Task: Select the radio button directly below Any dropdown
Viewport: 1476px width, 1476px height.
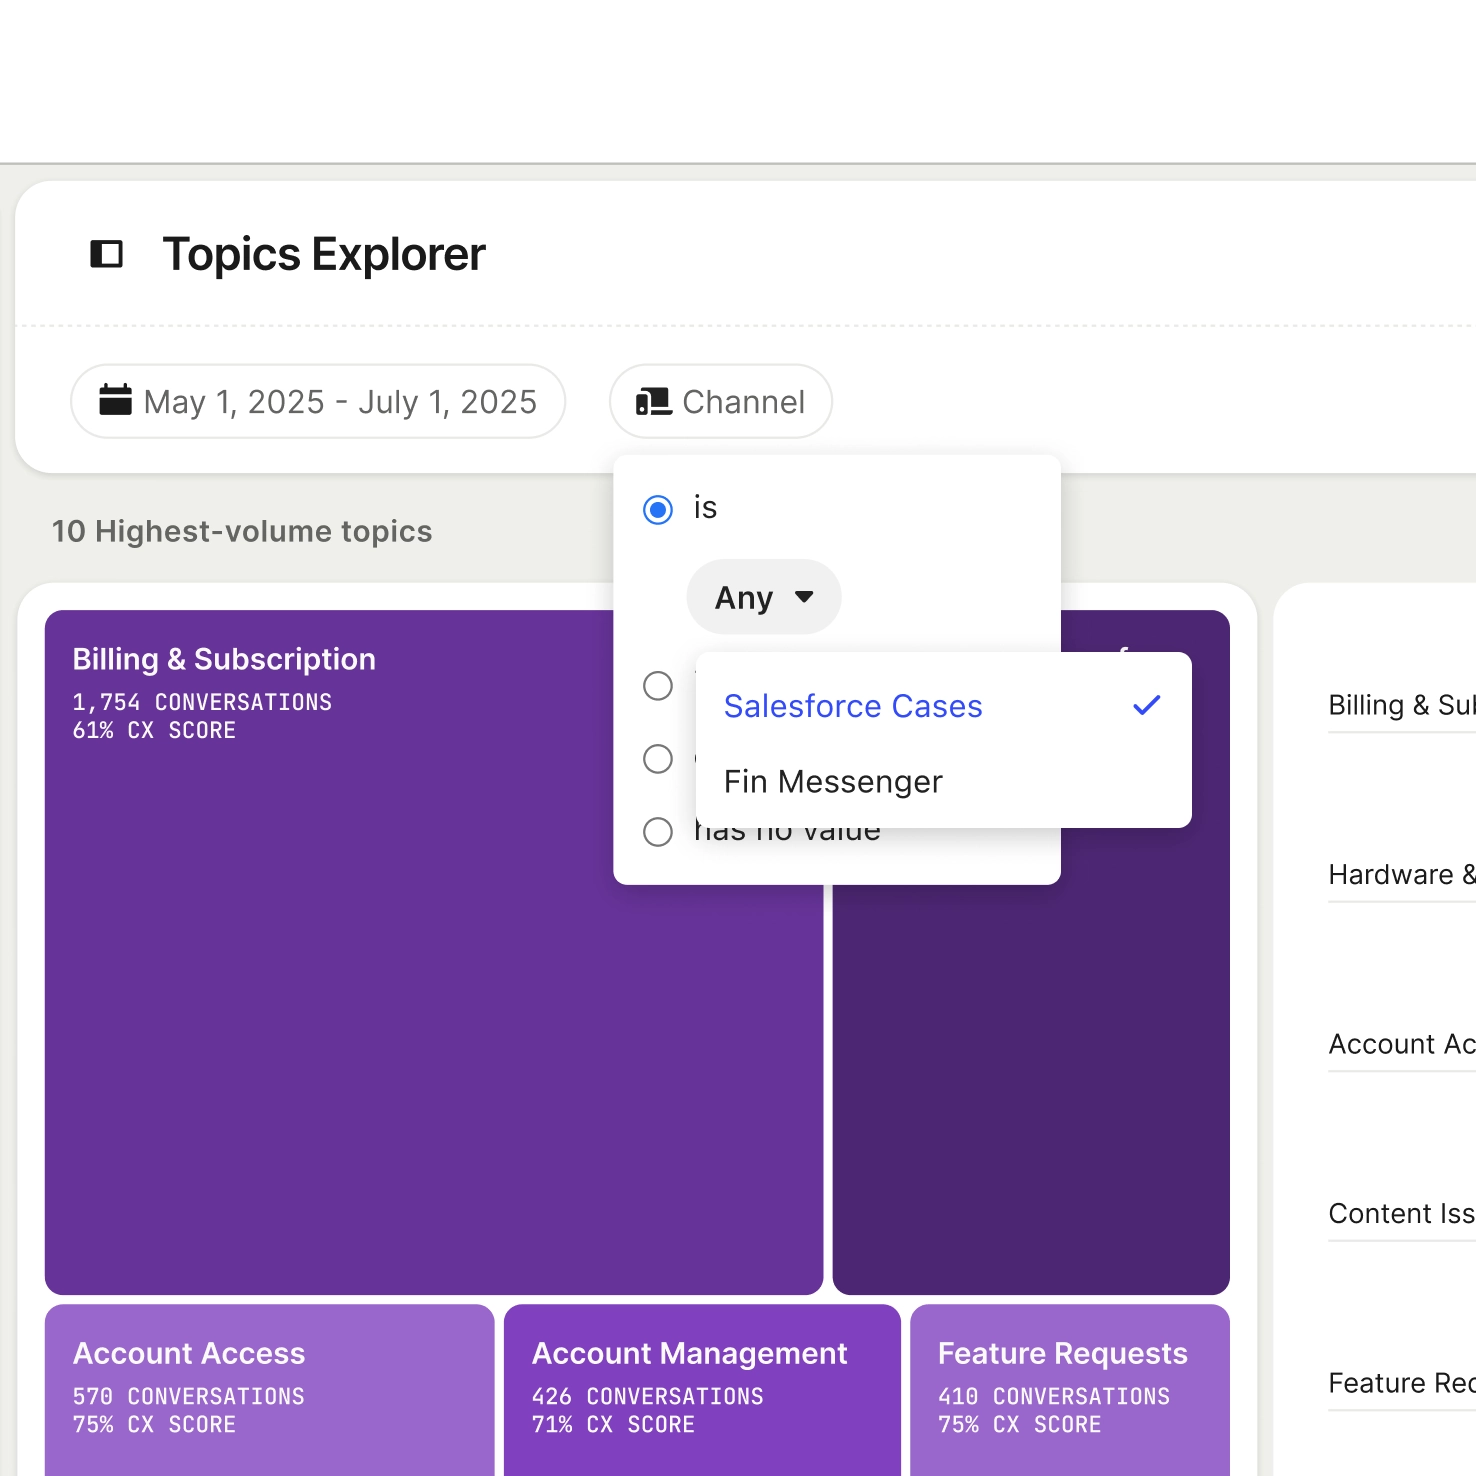Action: pos(658,686)
